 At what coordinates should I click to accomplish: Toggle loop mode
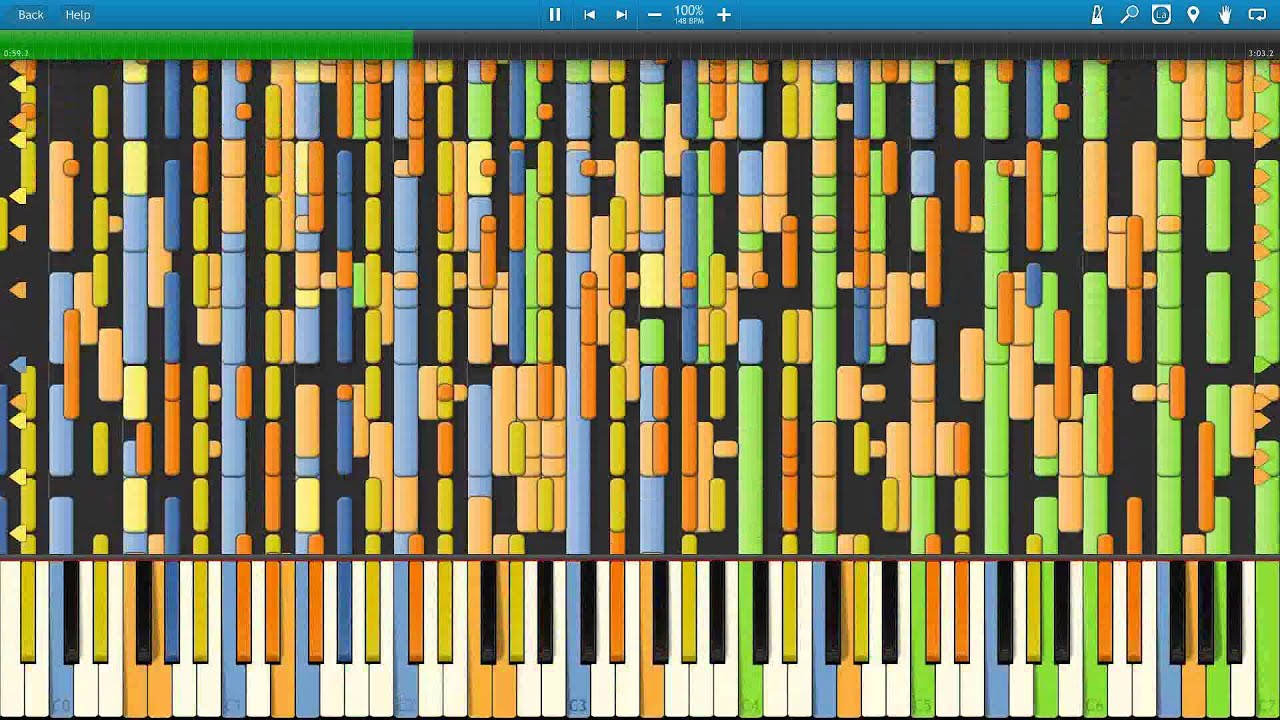coord(1257,14)
